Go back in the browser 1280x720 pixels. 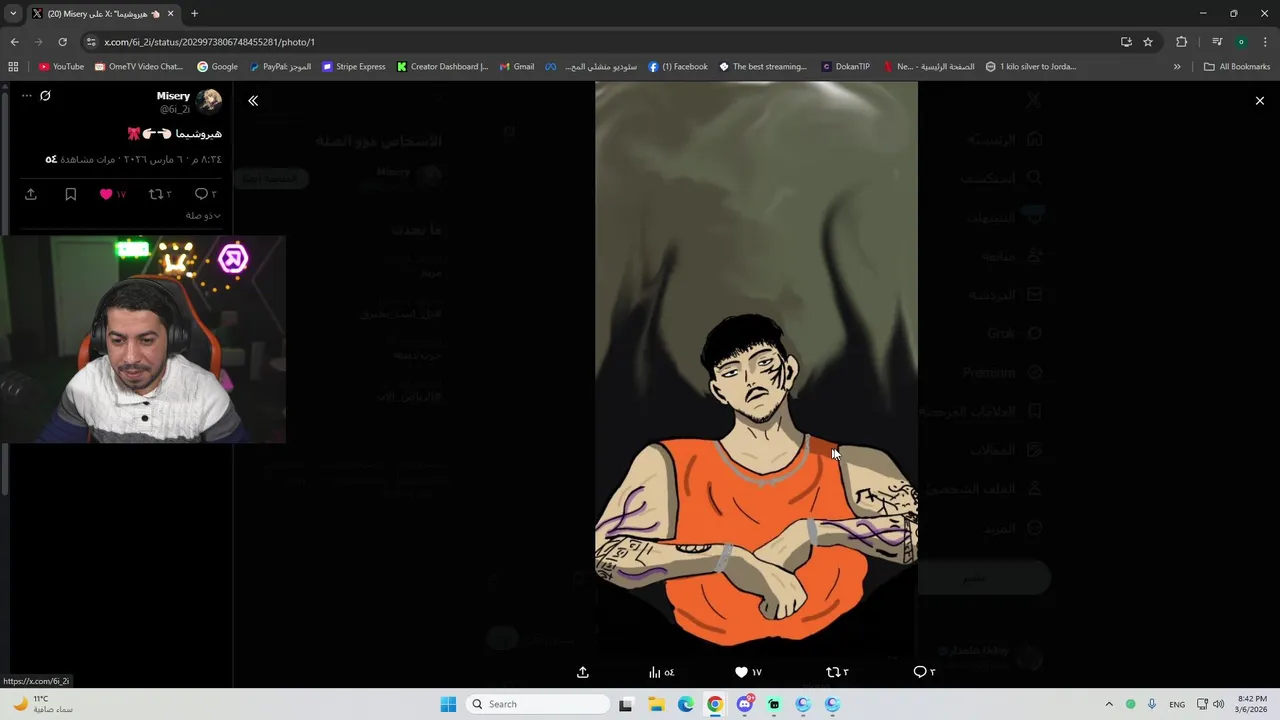coord(14,42)
